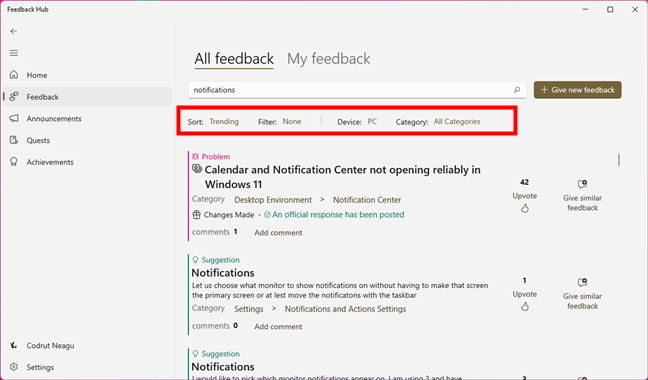Image resolution: width=648 pixels, height=380 pixels.
Task: Click the feedback list scrollbar
Action: [x=619, y=160]
